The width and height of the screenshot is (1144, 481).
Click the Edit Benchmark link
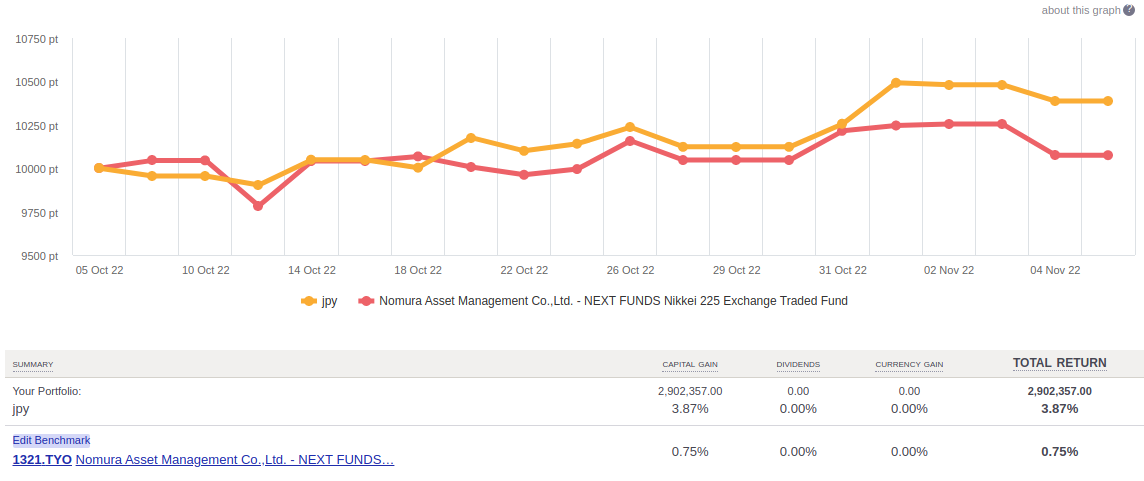pos(51,440)
